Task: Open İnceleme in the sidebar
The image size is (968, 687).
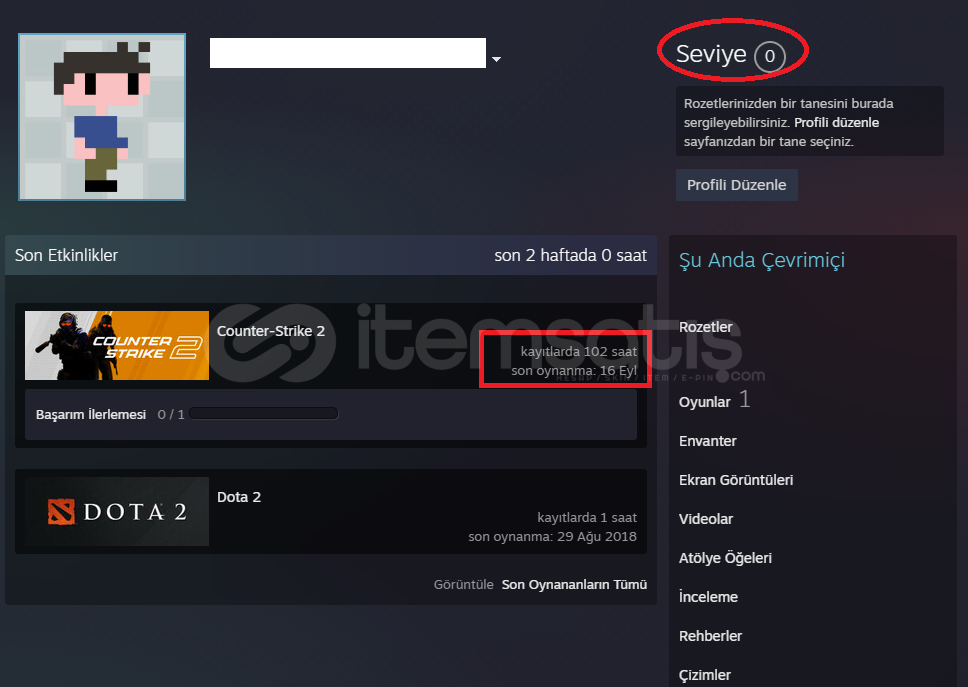Action: pyautogui.click(x=708, y=596)
